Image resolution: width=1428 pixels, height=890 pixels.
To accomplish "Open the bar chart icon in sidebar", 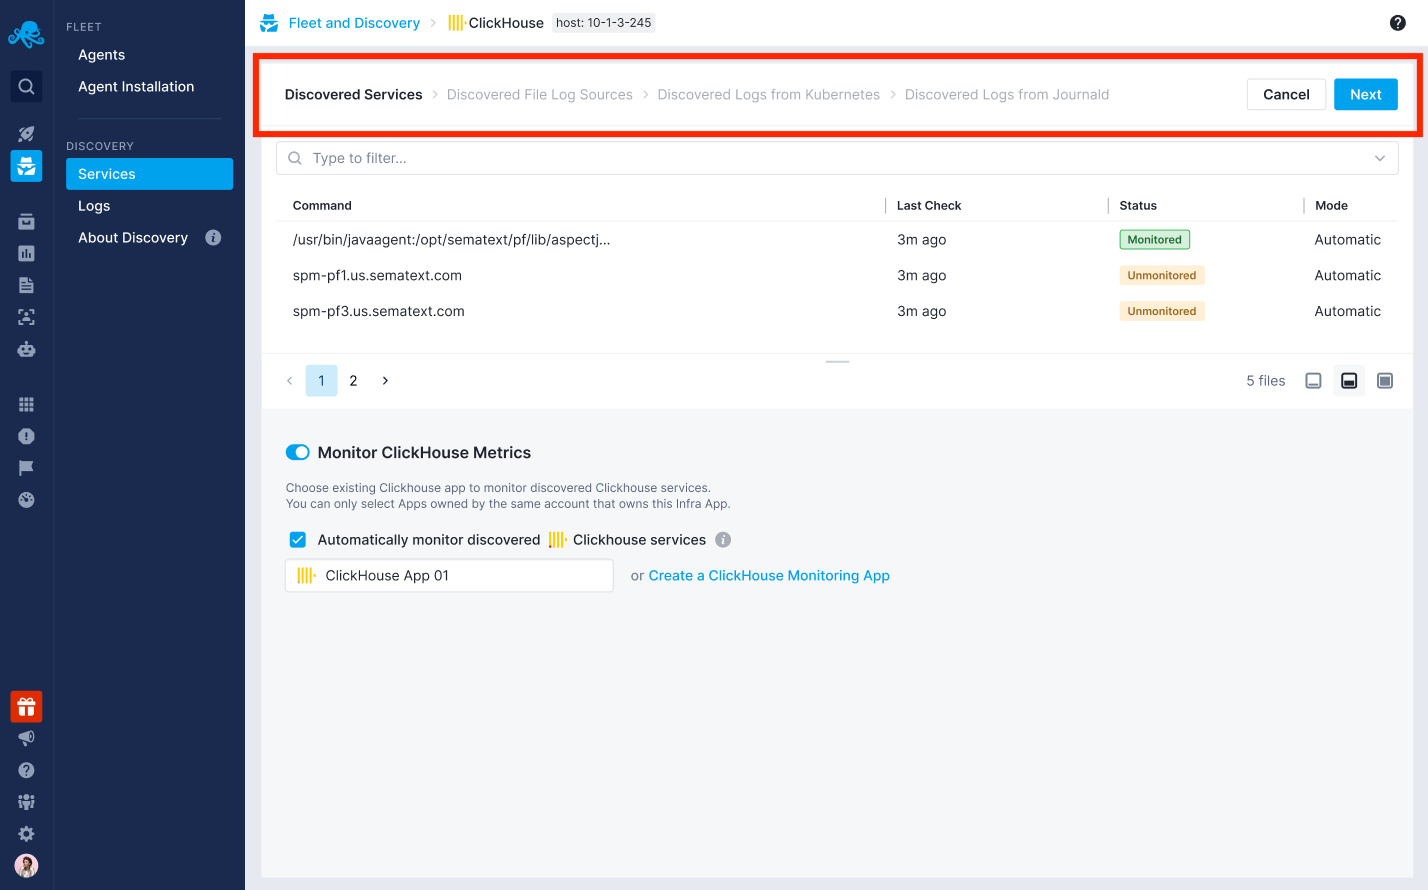I will [27, 254].
